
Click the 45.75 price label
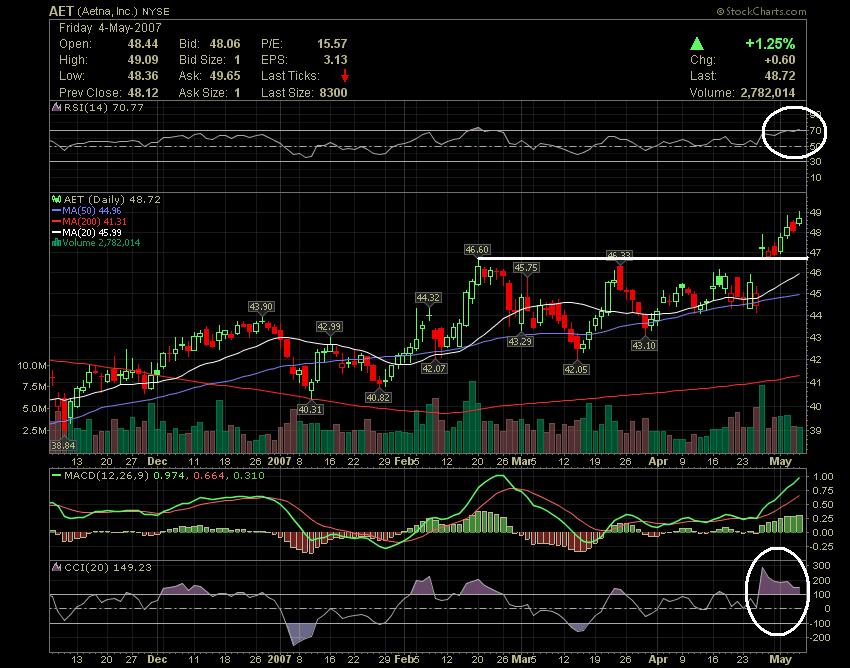click(x=526, y=267)
